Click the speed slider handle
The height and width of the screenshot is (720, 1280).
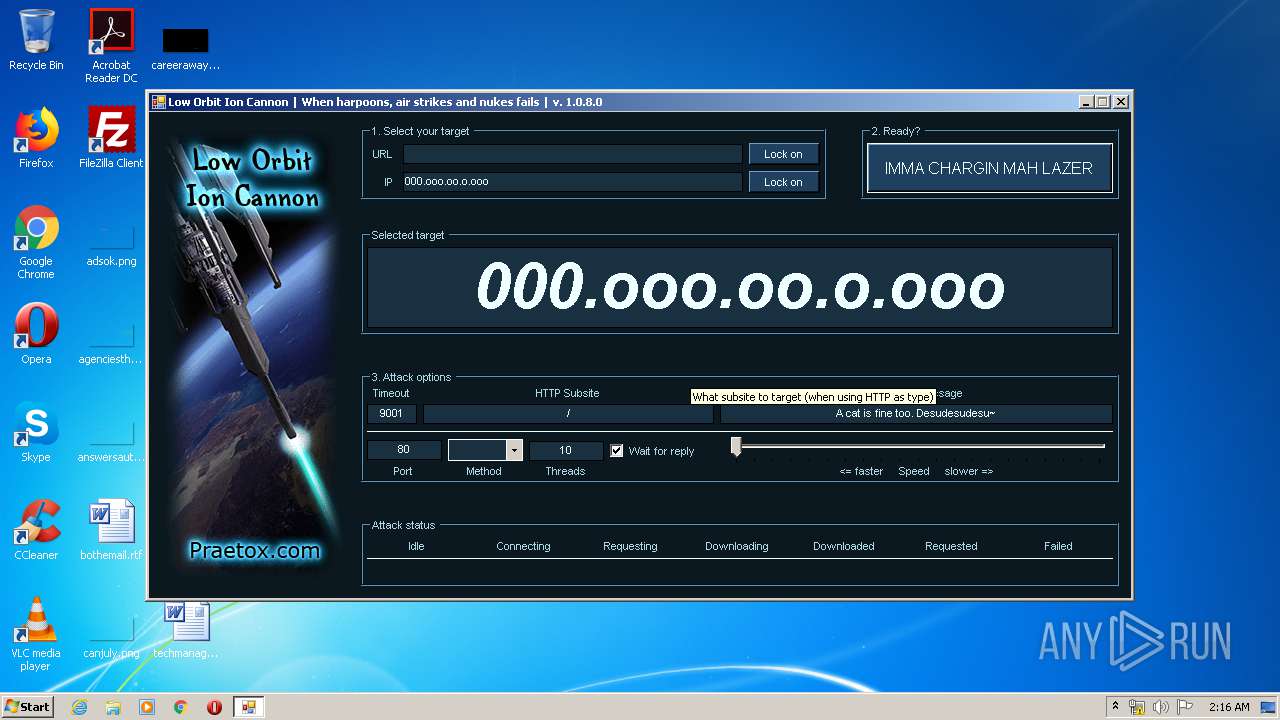[736, 447]
